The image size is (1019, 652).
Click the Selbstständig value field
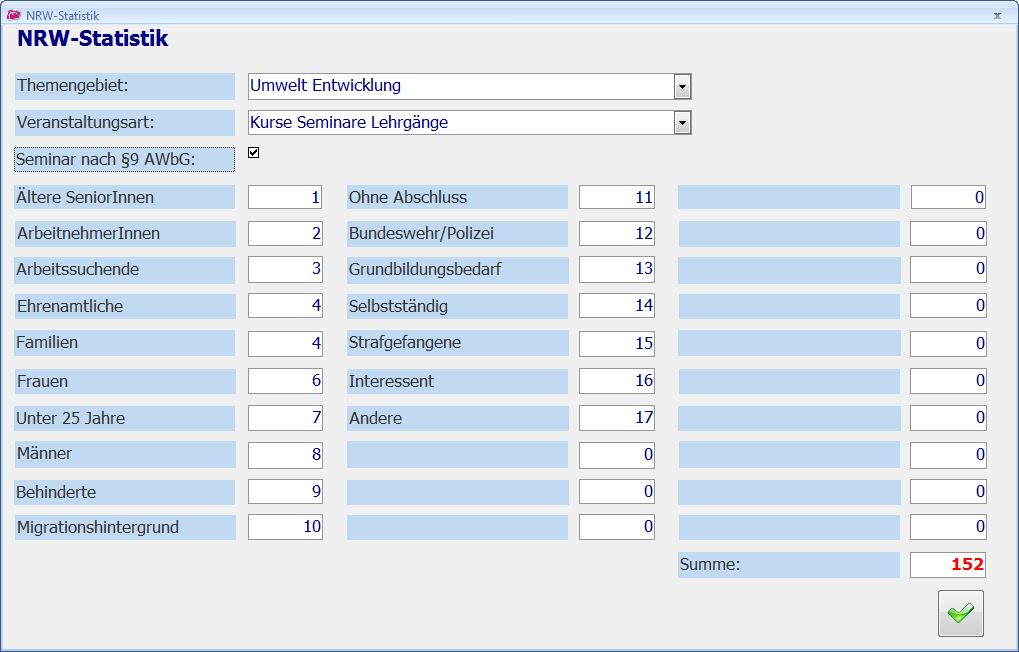point(616,305)
